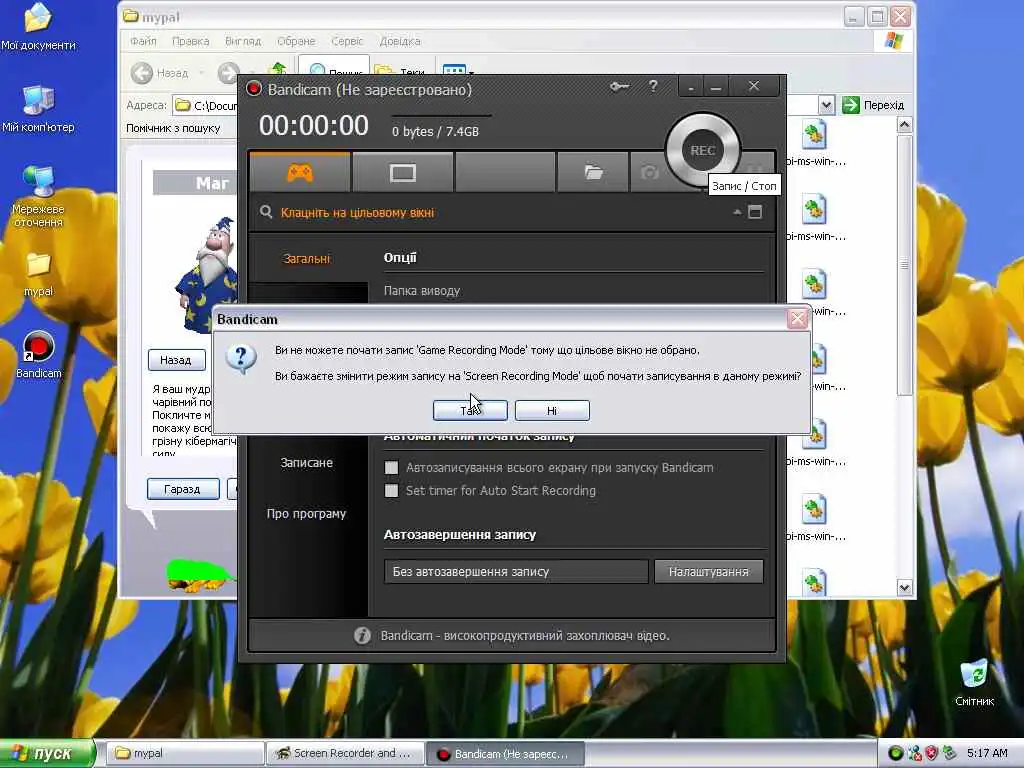
Task: Click the topmost file icon in Explorer list
Action: 814,135
